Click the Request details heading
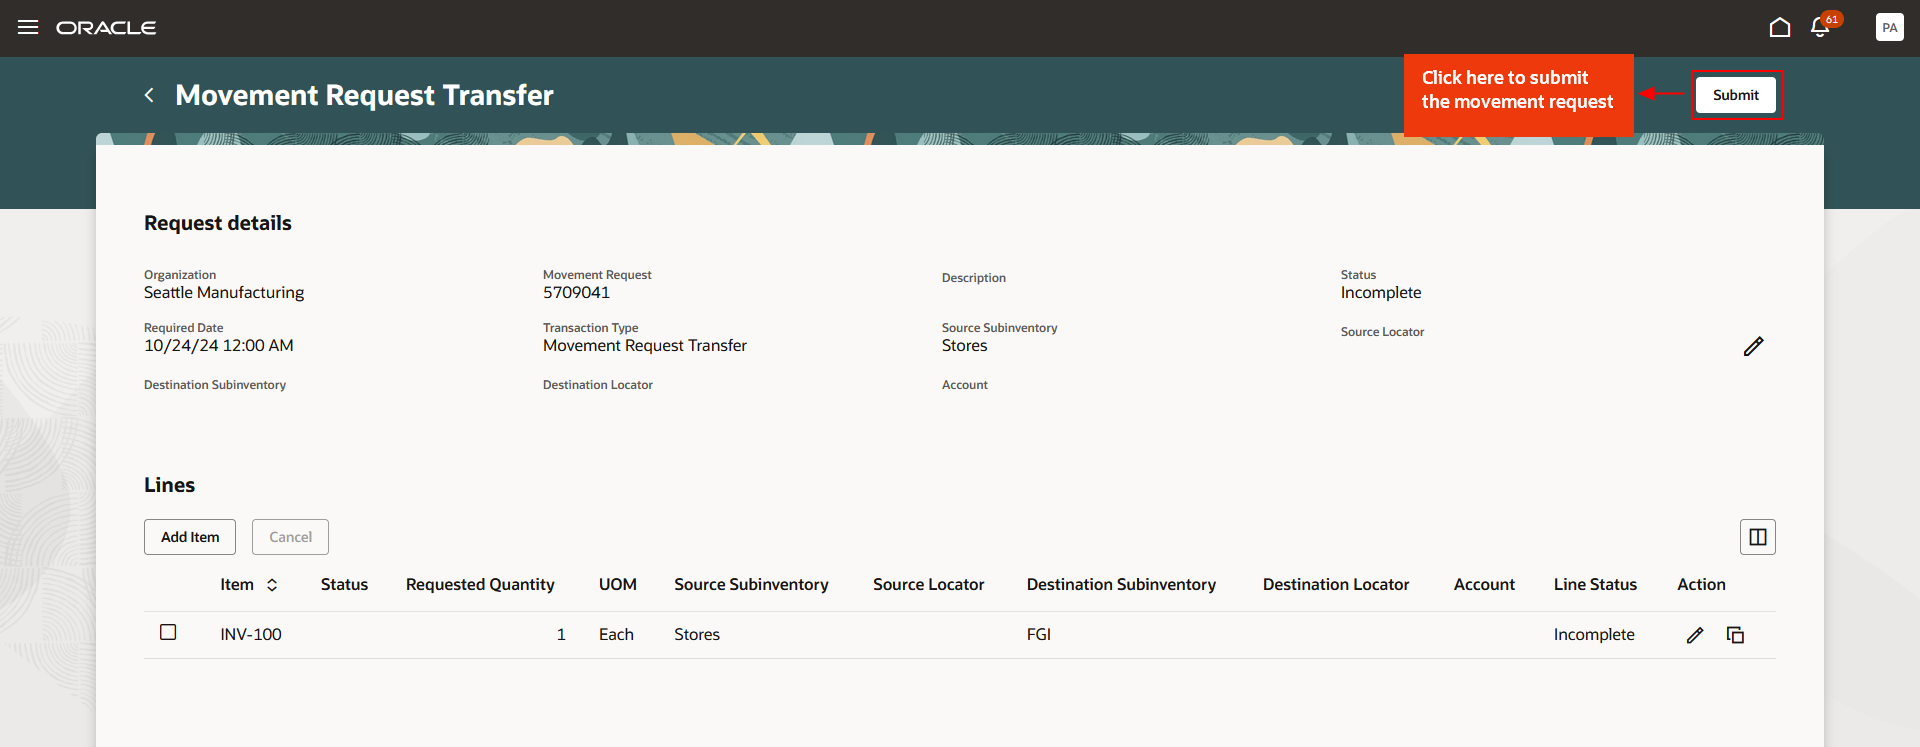 (218, 223)
